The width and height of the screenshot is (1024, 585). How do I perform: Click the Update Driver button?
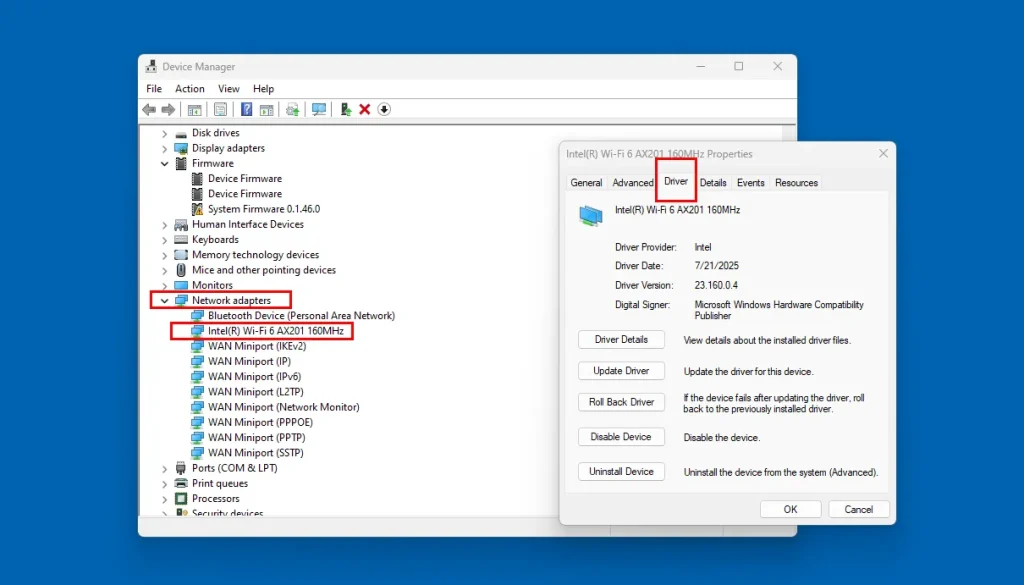621,371
